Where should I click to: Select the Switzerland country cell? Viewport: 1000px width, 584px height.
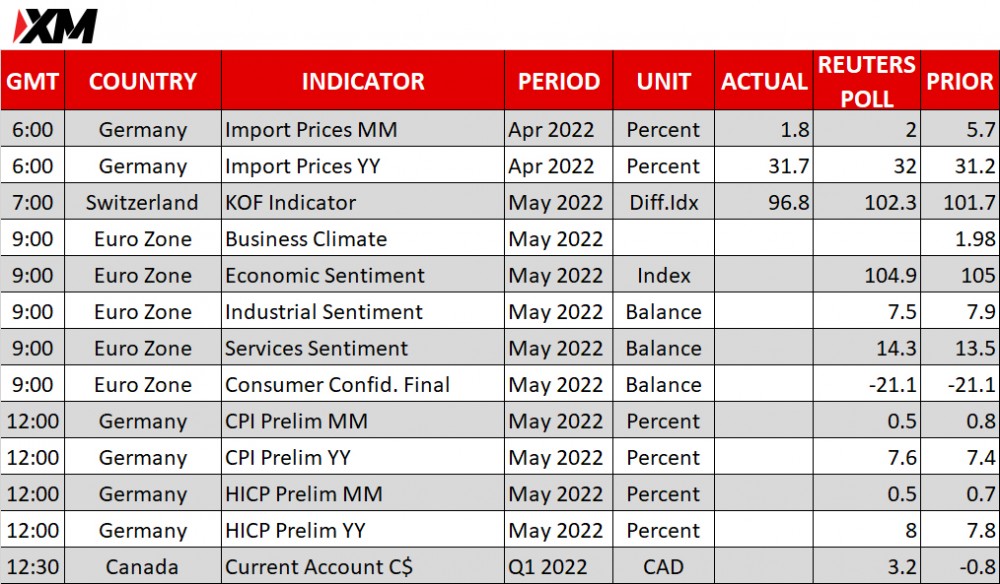143,202
